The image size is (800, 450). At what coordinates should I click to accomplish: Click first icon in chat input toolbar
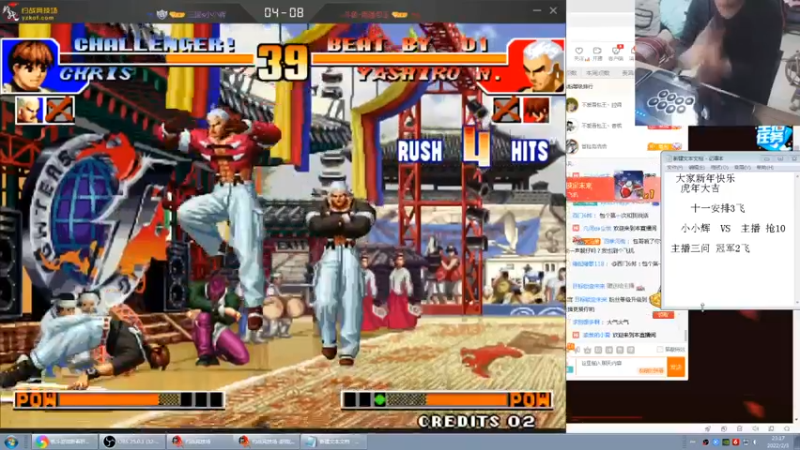[x=577, y=350]
